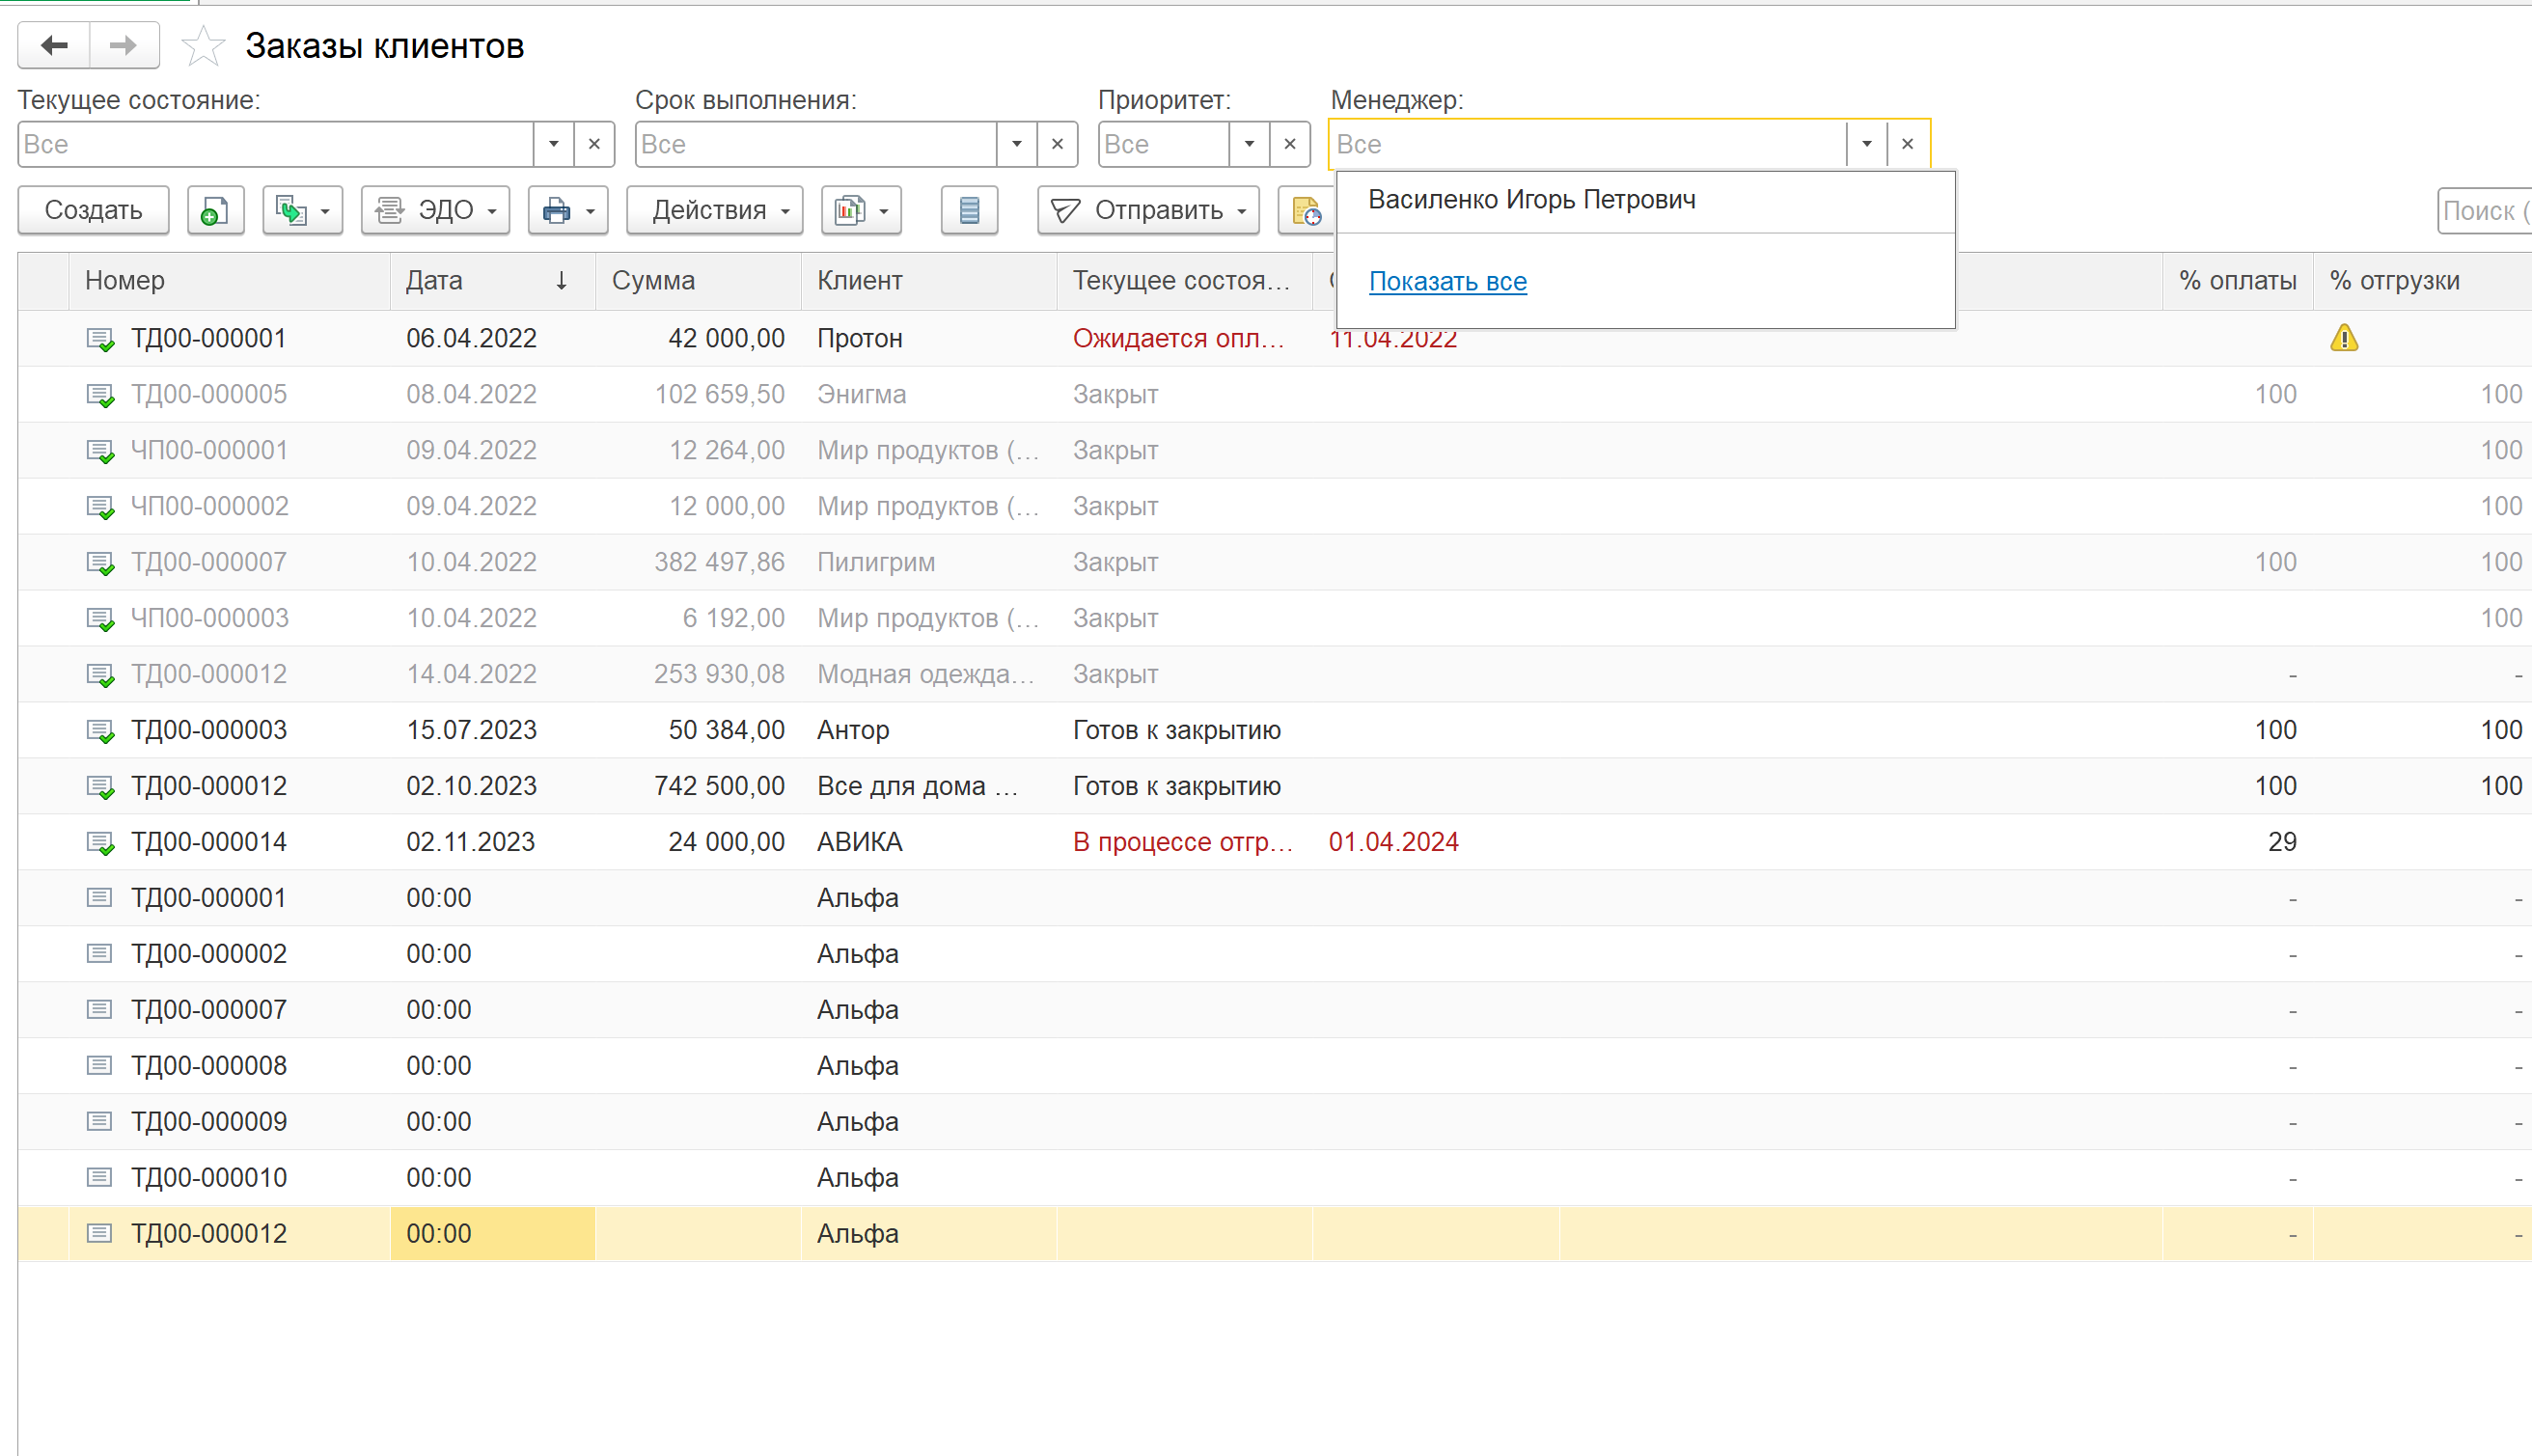This screenshot has height=1456, width=2532.
Task: Click the warning icon in ТД00-000001 row
Action: coord(2344,338)
